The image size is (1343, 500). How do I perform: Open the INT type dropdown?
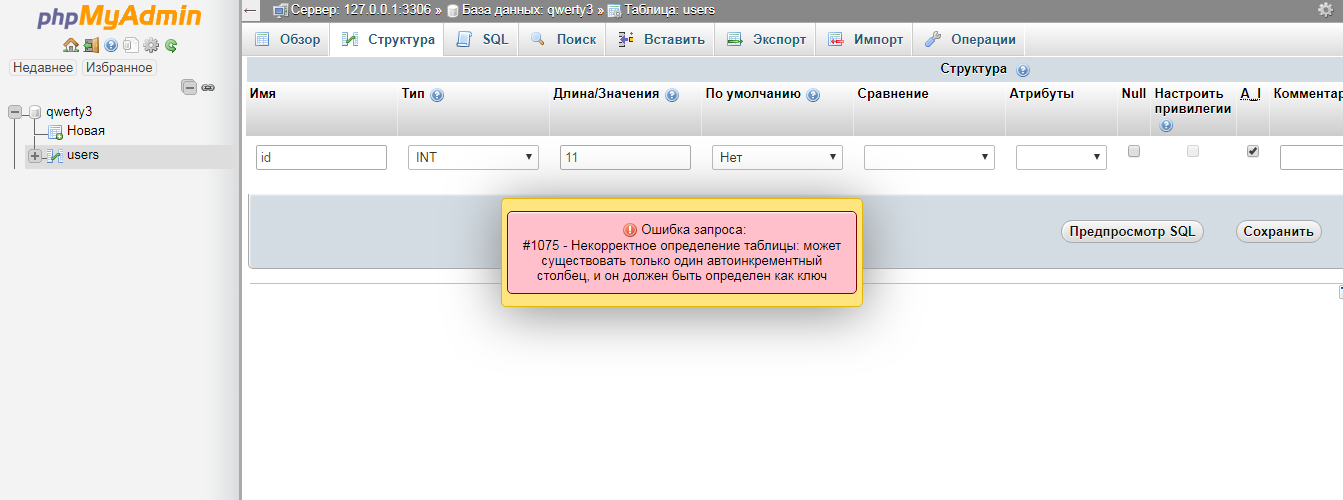point(473,157)
